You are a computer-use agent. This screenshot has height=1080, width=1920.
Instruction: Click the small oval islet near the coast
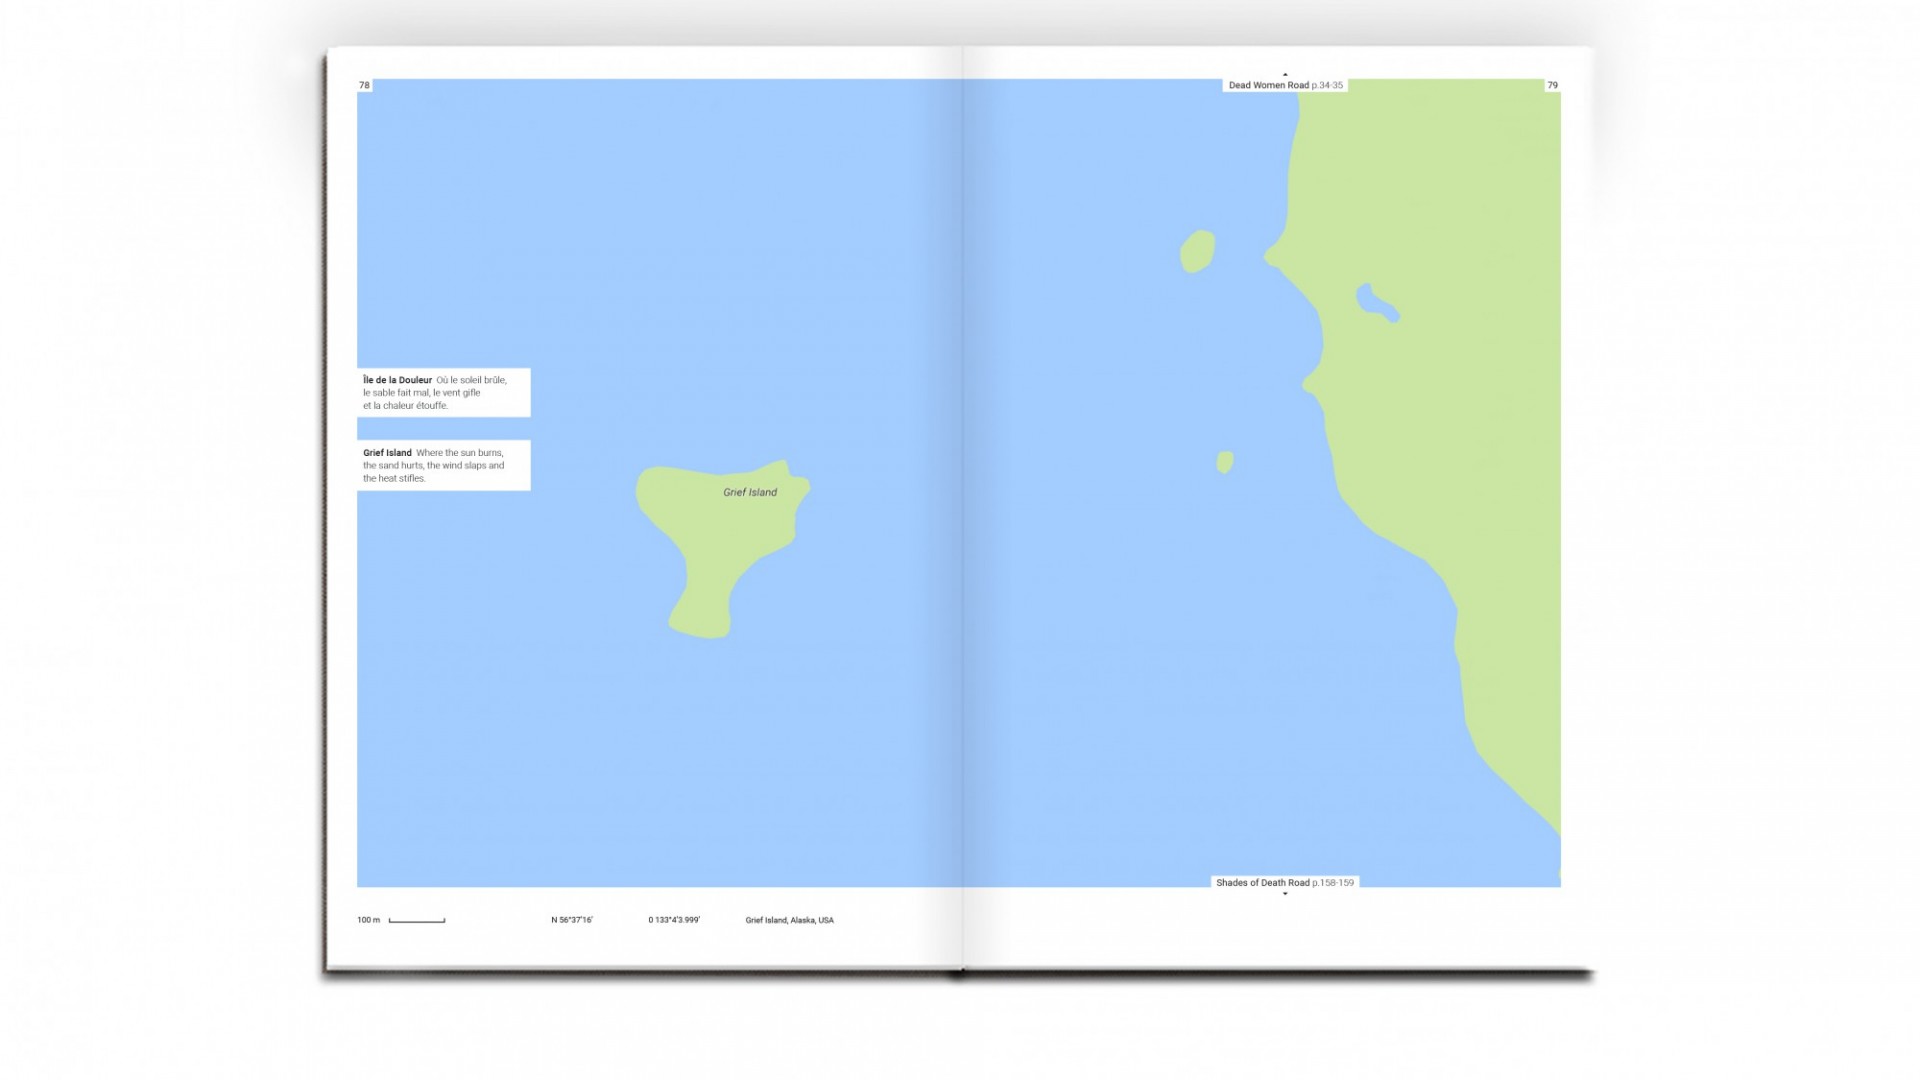click(x=1197, y=251)
